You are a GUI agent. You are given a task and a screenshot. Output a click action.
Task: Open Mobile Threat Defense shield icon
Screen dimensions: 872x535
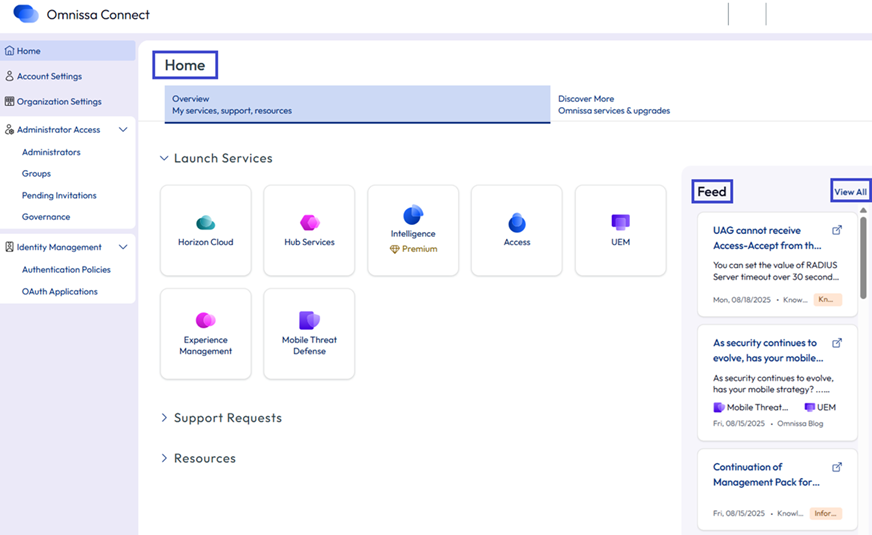tap(310, 320)
